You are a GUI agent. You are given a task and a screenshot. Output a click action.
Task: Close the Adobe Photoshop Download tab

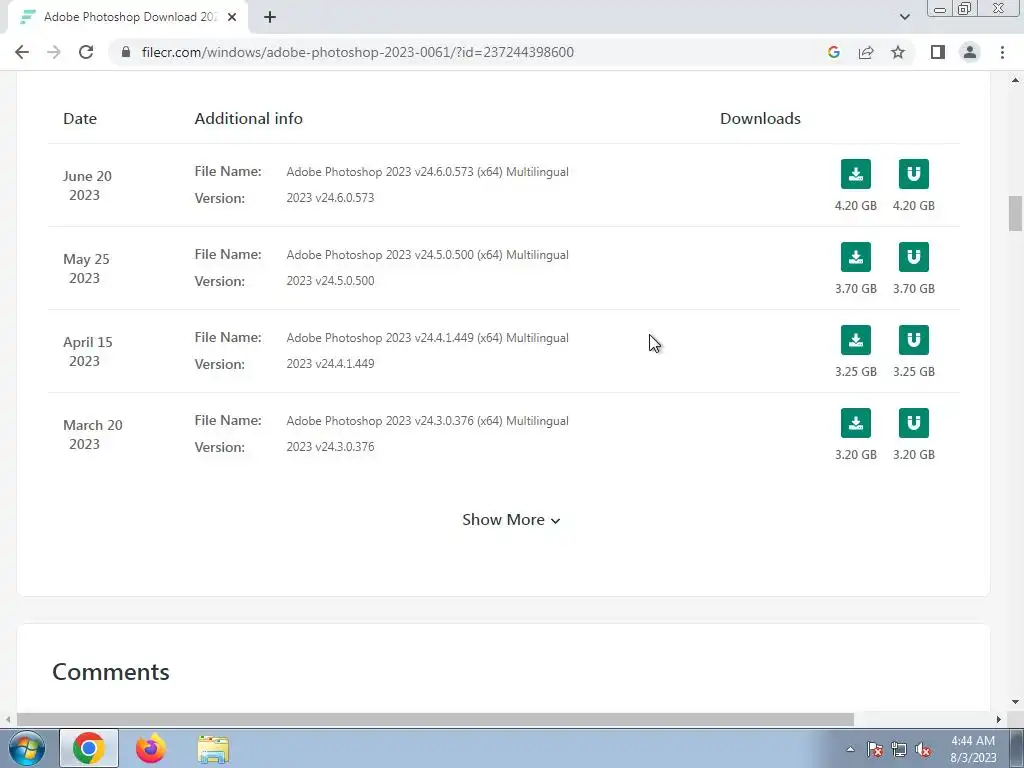(x=232, y=17)
